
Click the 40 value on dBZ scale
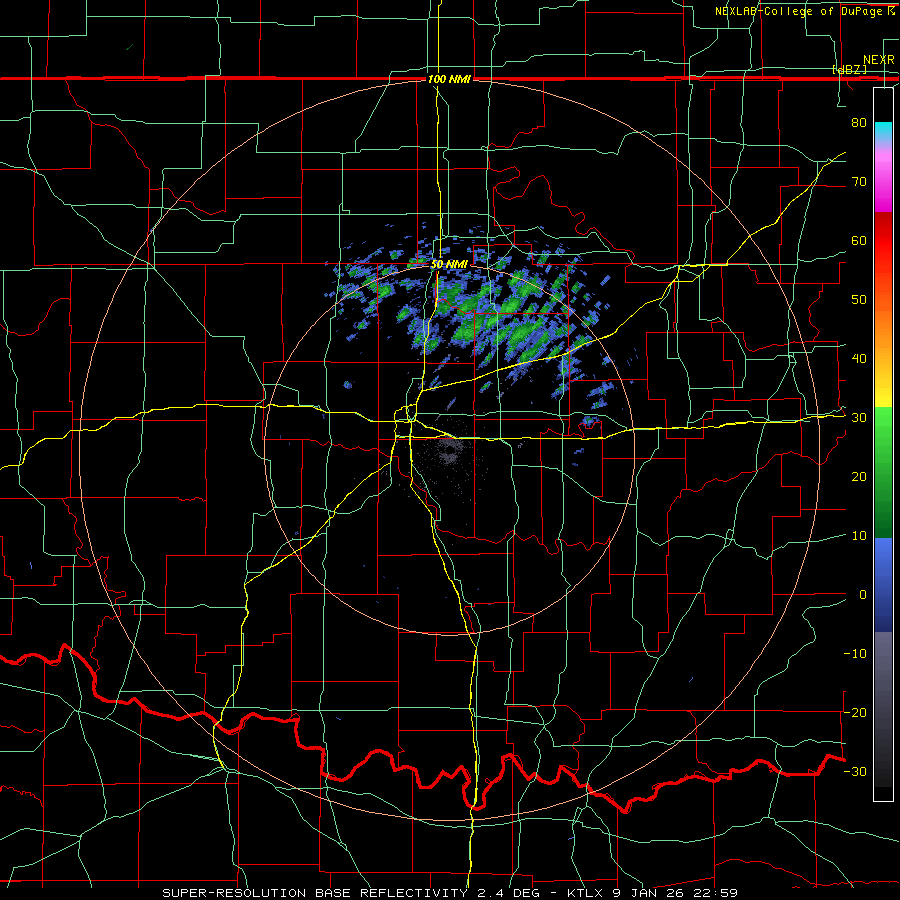[859, 359]
